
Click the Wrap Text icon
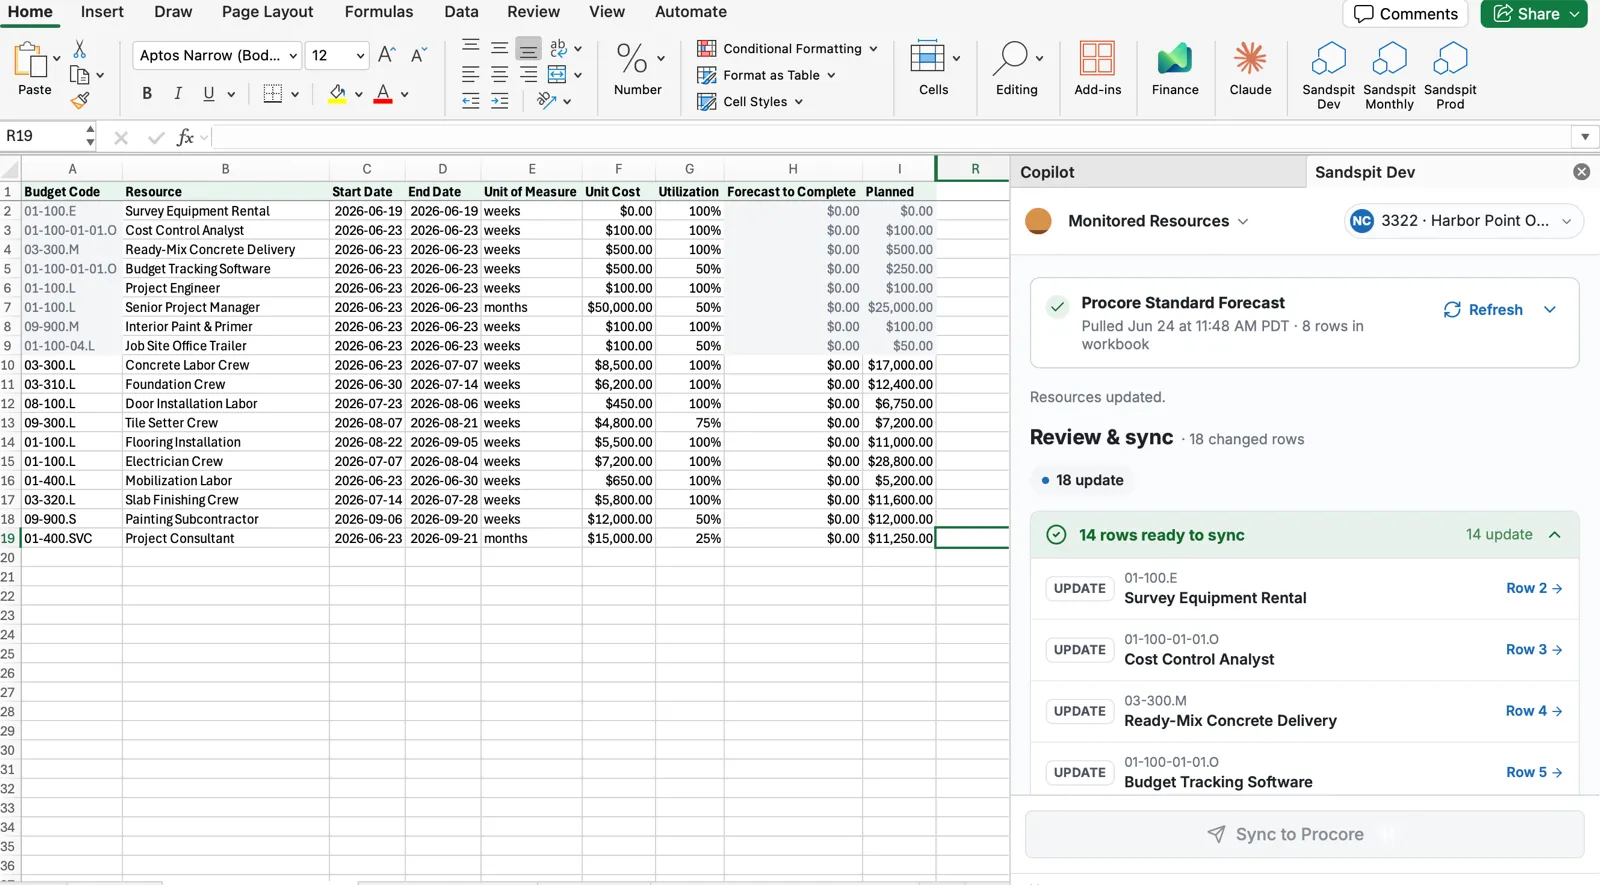(x=558, y=47)
